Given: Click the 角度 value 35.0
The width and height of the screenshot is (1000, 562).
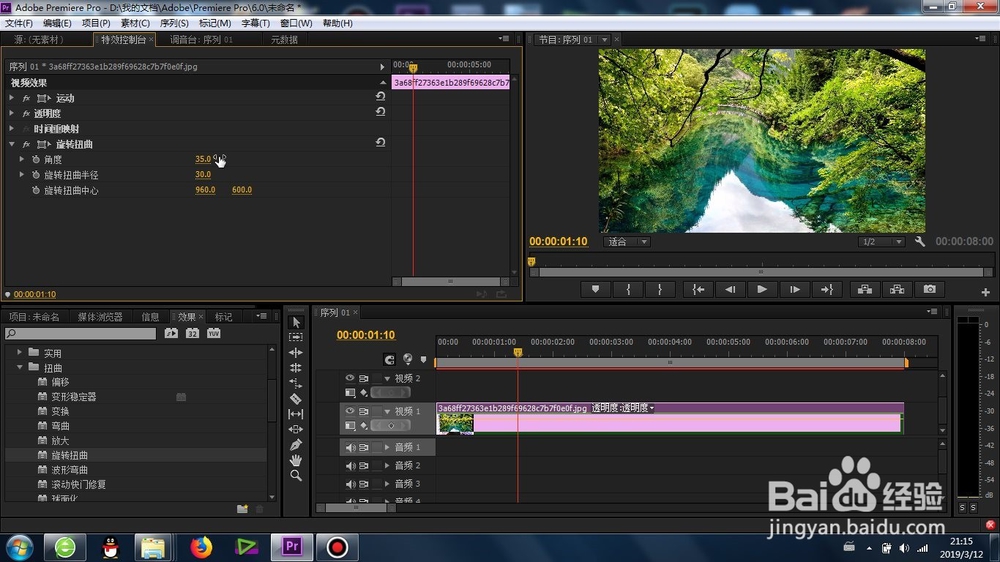Looking at the screenshot, I should tap(203, 159).
